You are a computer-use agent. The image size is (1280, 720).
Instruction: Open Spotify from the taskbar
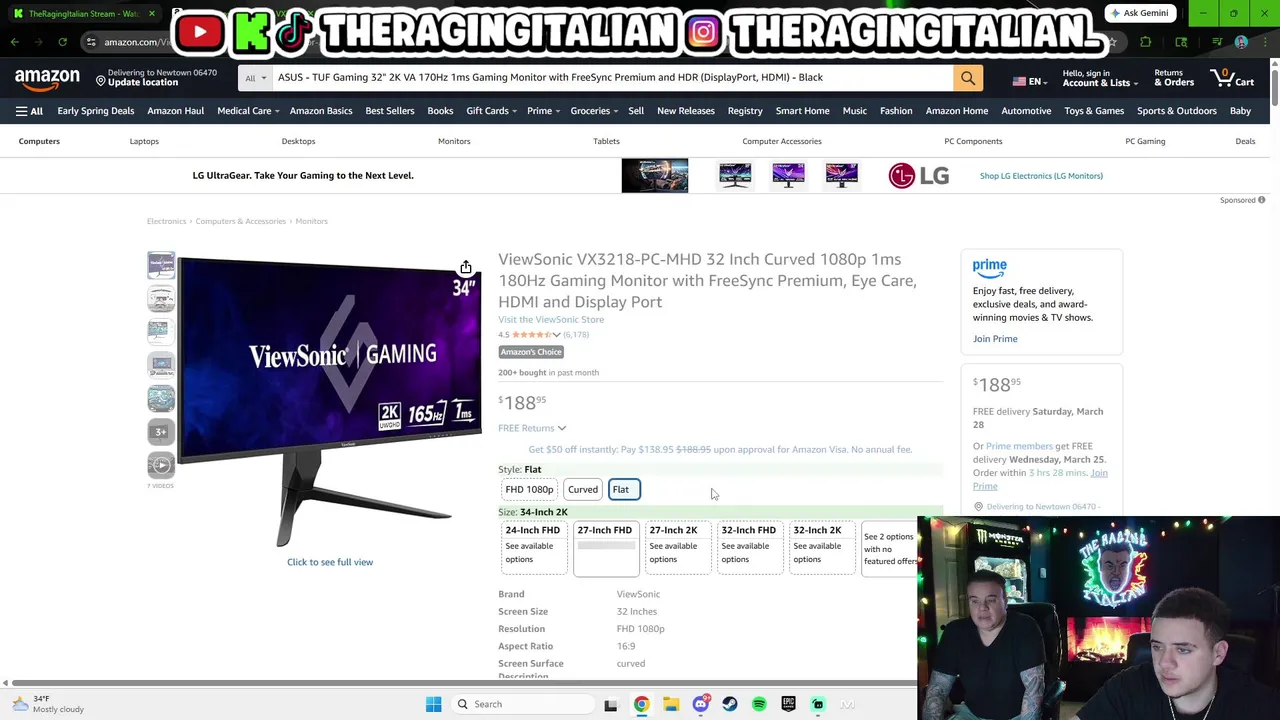(759, 704)
